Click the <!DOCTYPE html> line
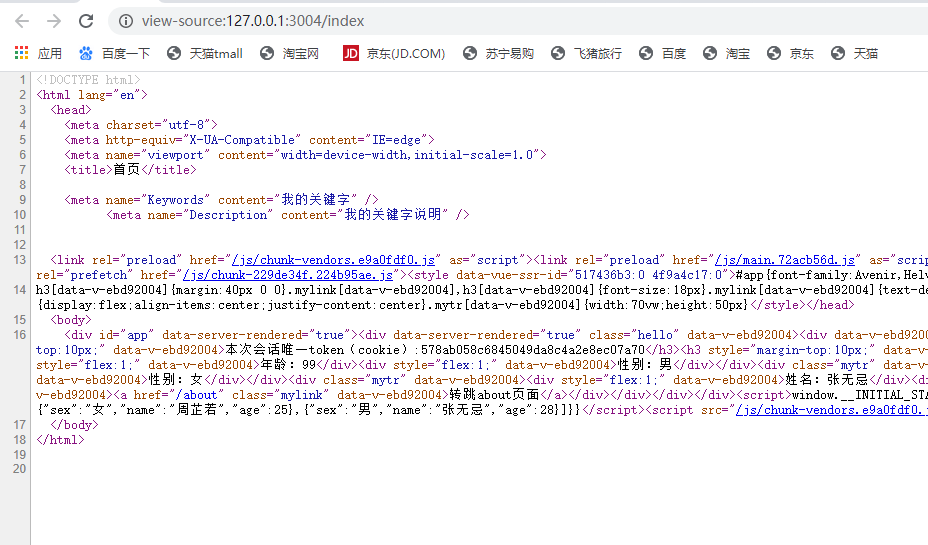Image resolution: width=928 pixels, height=545 pixels. pos(88,79)
